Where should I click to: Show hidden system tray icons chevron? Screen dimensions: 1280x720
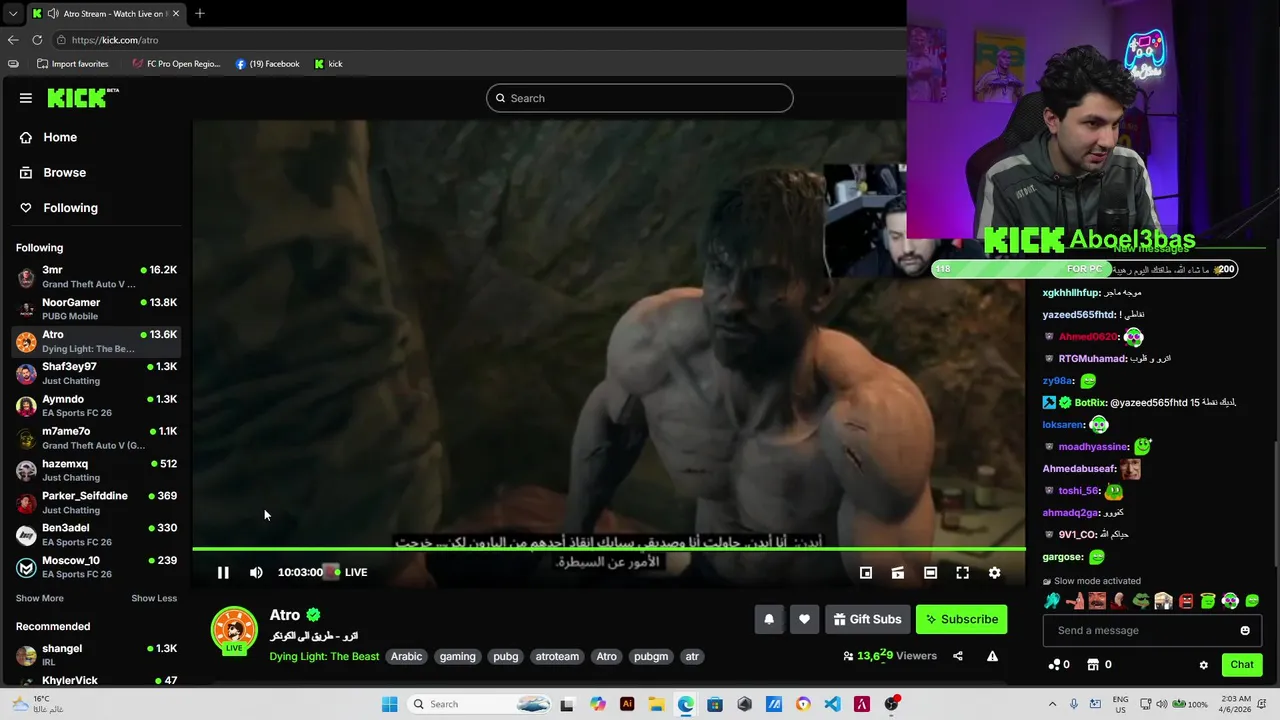tap(1053, 704)
